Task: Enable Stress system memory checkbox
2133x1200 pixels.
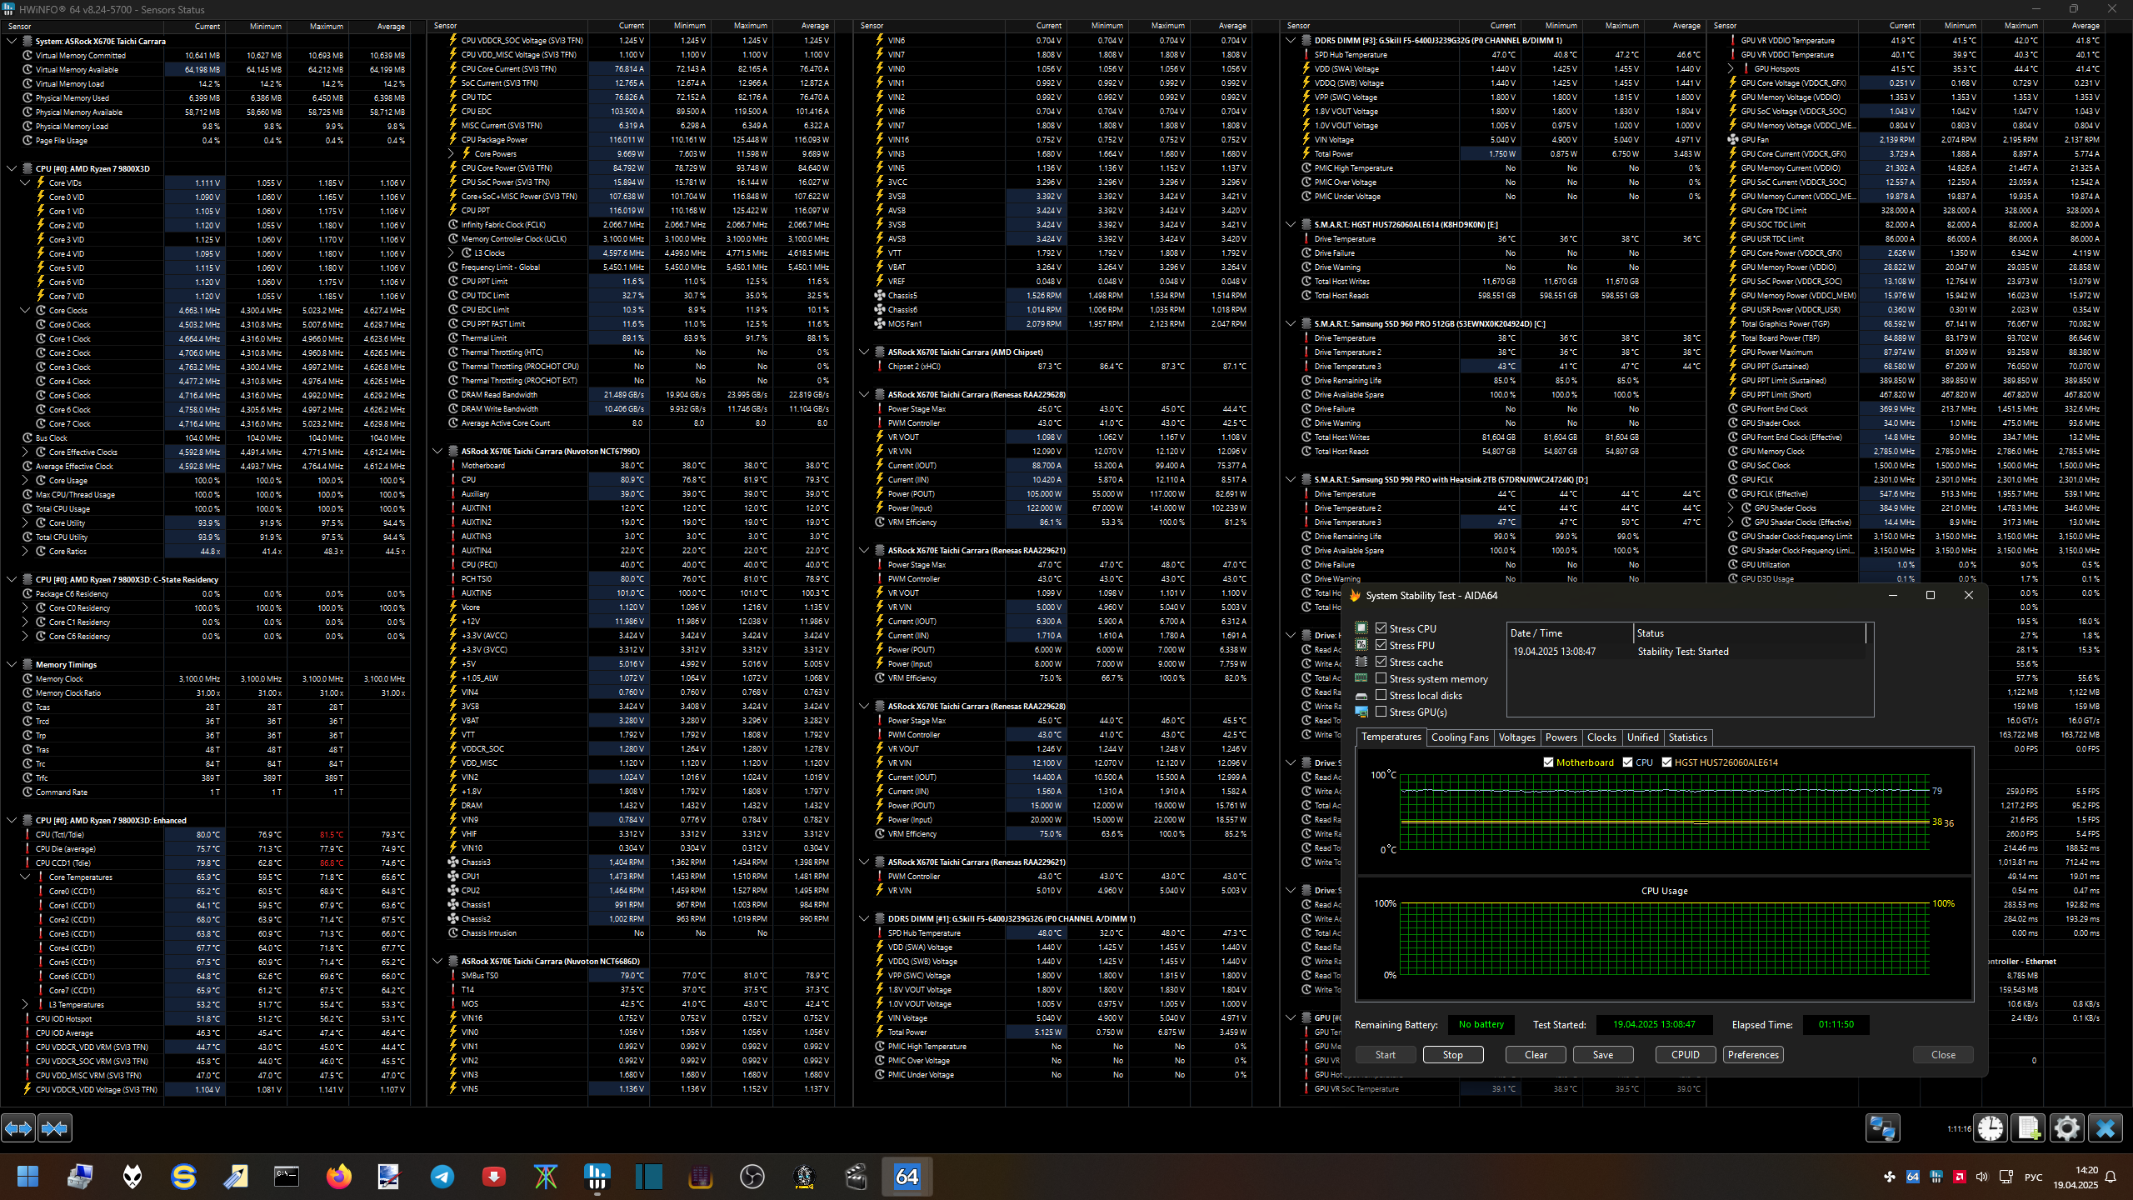Action: [x=1381, y=679]
